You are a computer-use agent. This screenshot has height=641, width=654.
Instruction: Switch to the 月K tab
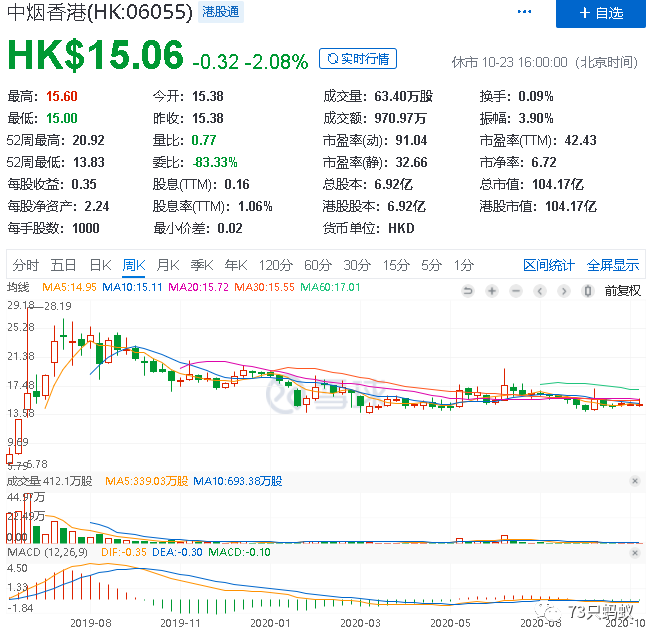(x=168, y=265)
